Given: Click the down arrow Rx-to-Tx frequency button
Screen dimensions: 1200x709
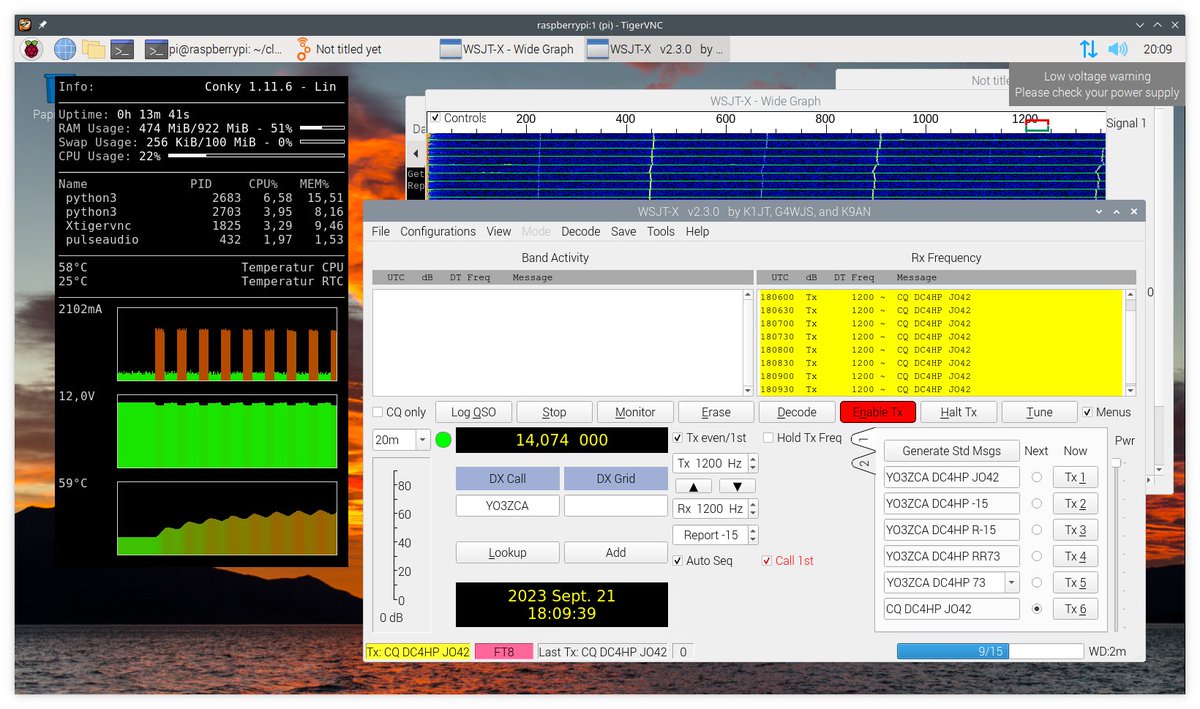Looking at the screenshot, I should [x=737, y=486].
